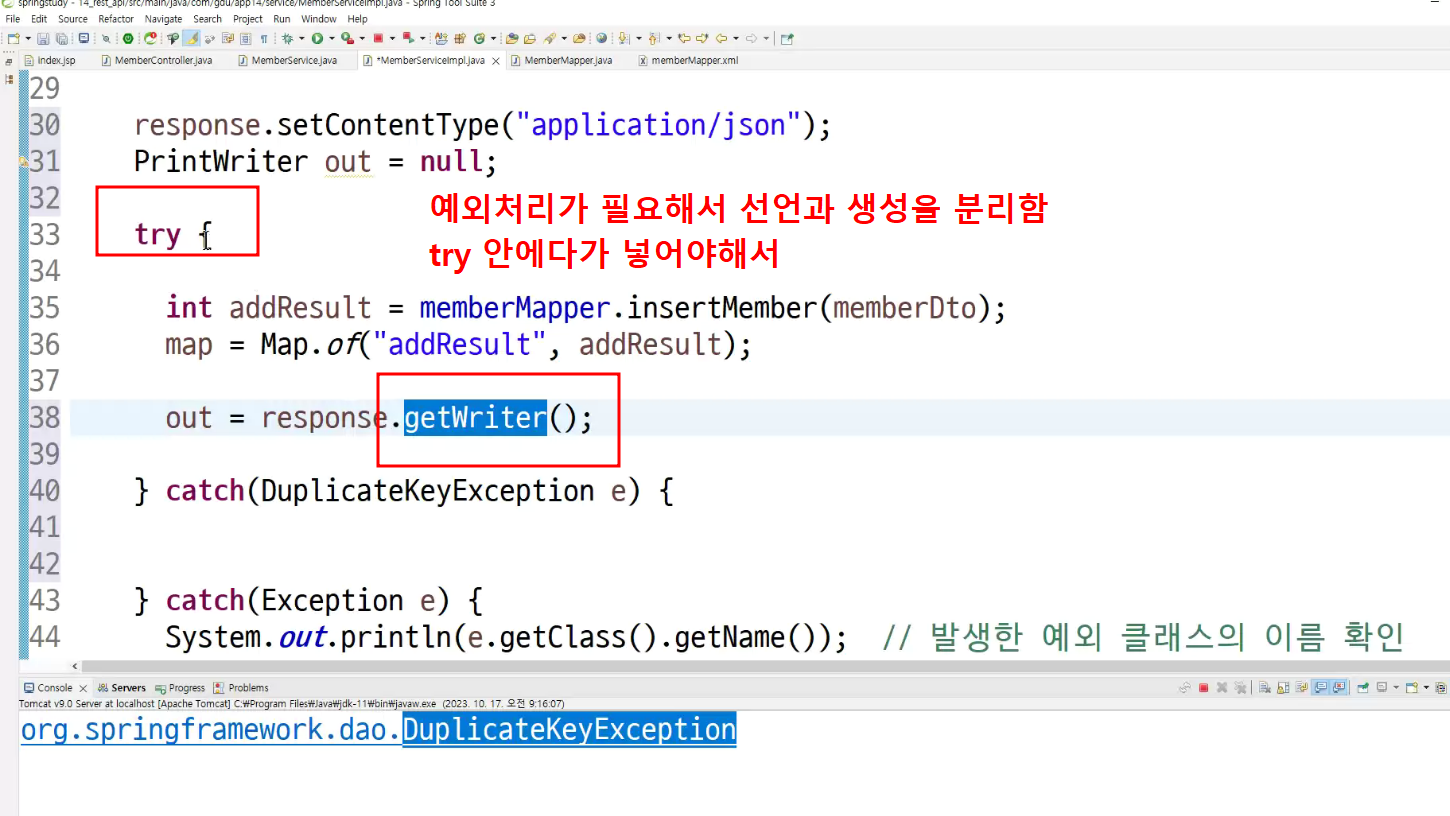The height and width of the screenshot is (816, 1450).
Task: Click line number 38 in gutter
Action: 44,417
